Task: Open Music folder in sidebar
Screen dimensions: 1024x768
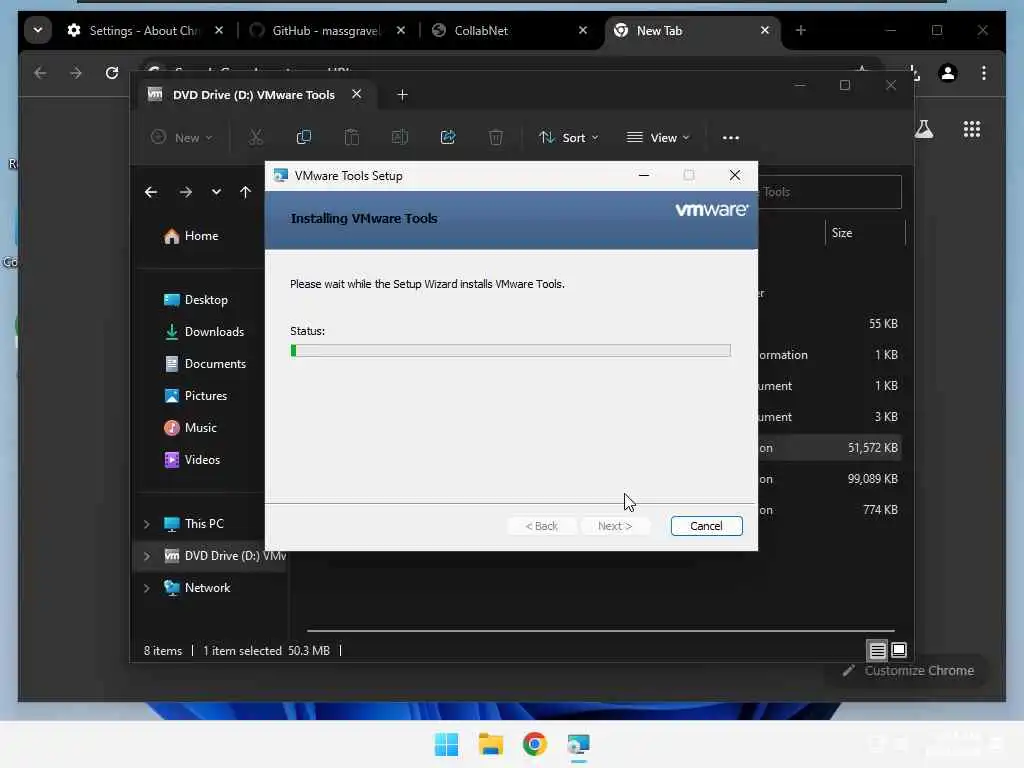Action: (190, 428)
